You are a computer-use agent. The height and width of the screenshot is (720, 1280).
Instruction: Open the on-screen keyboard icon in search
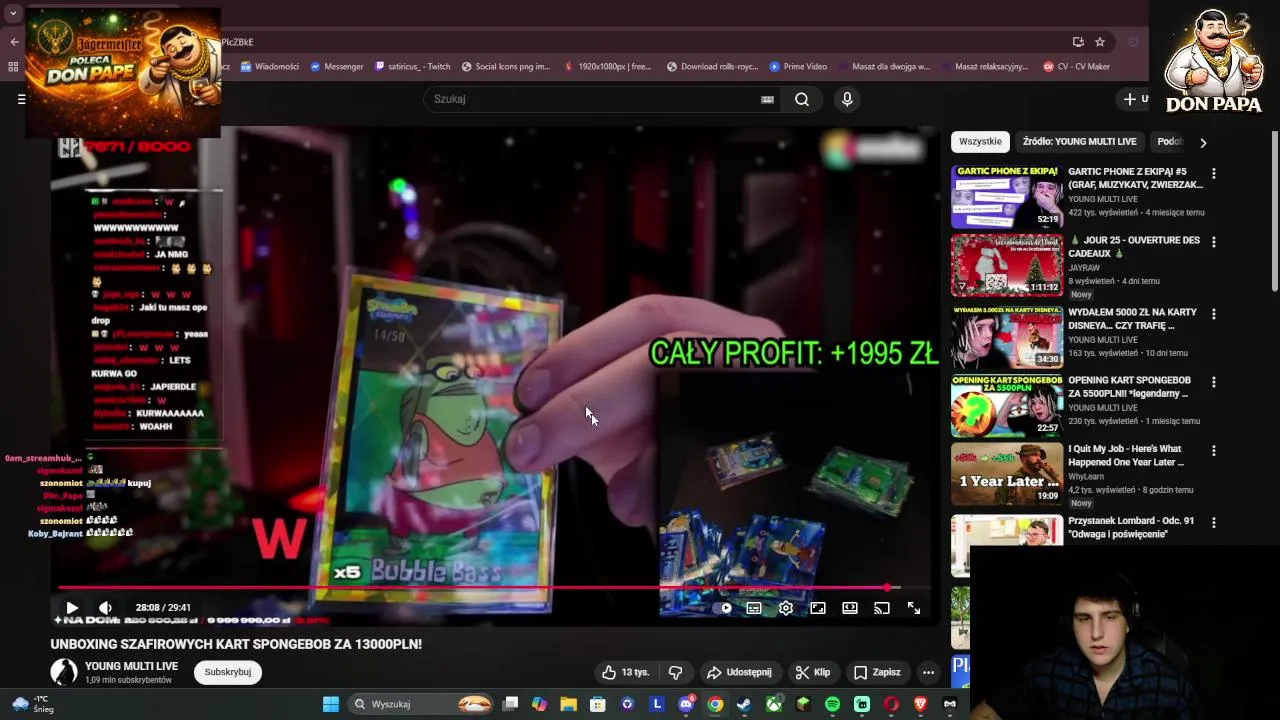coord(767,99)
